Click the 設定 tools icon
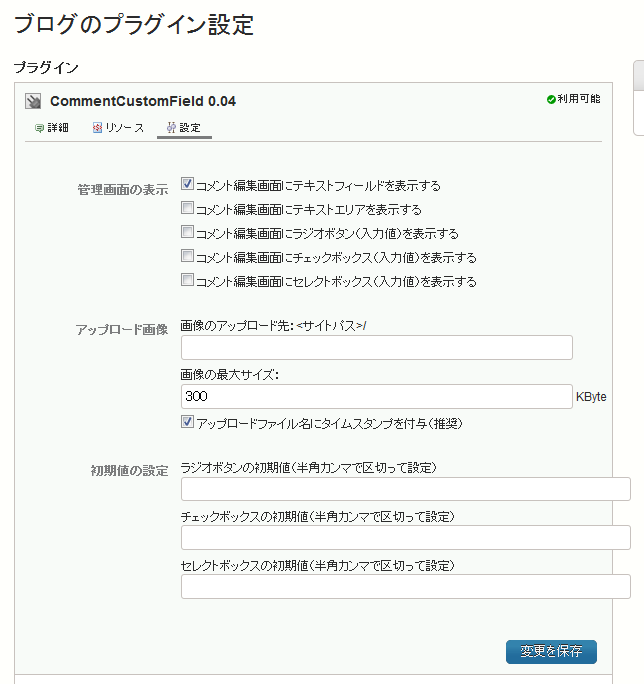Screen dimensions: 644x684 pyautogui.click(x=171, y=128)
